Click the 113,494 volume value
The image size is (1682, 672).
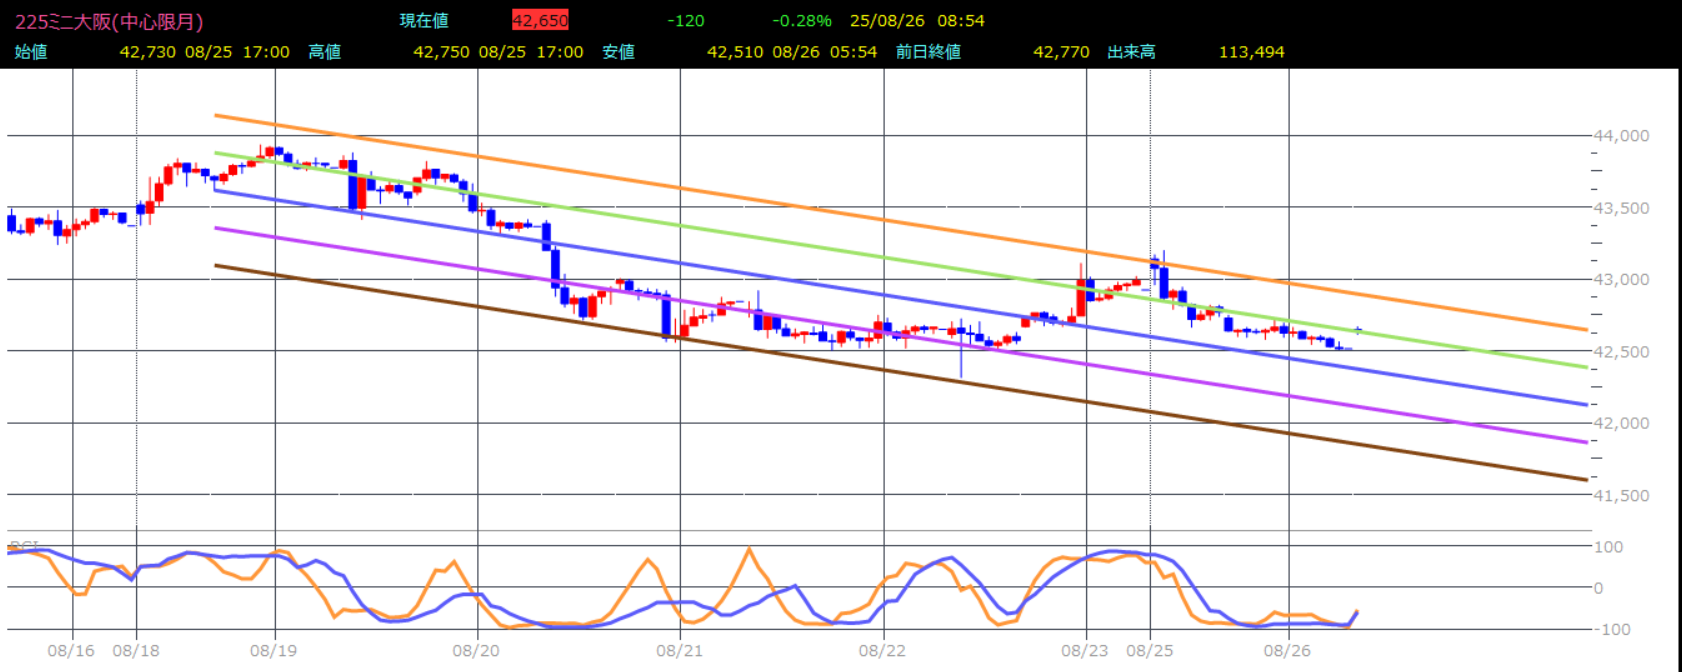1251,52
